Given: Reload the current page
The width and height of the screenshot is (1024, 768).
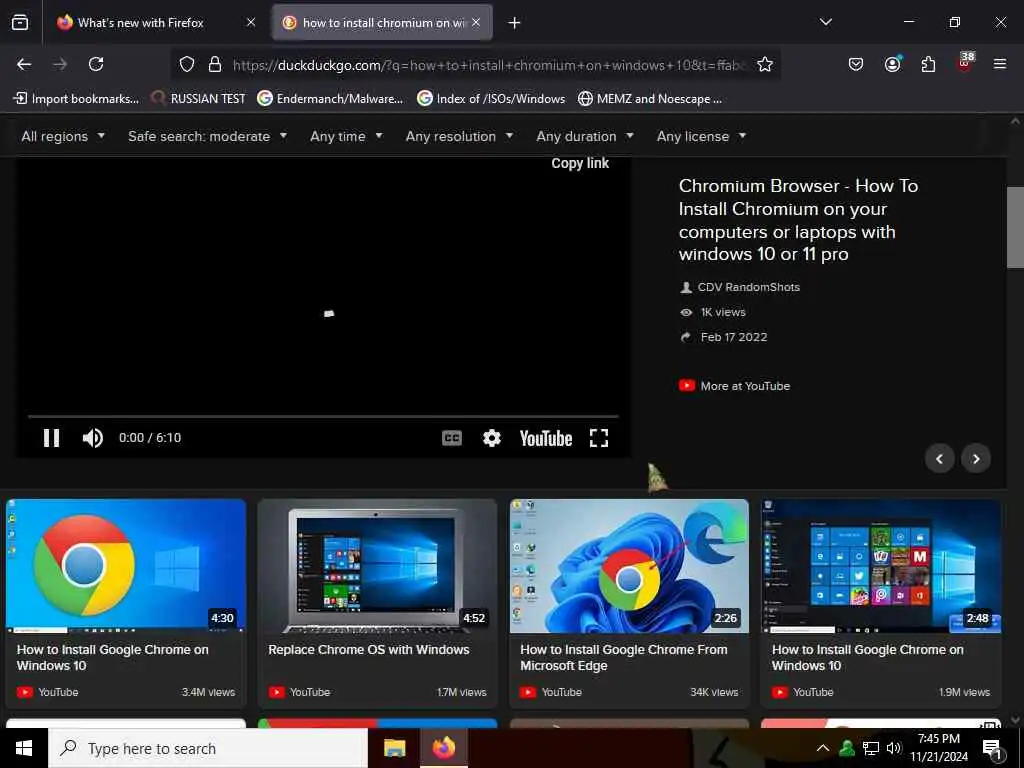Looking at the screenshot, I should 96,64.
